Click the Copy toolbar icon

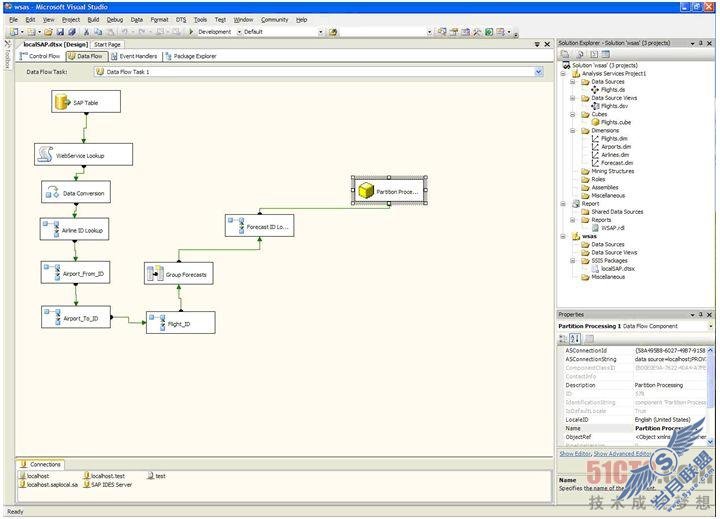click(x=98, y=32)
